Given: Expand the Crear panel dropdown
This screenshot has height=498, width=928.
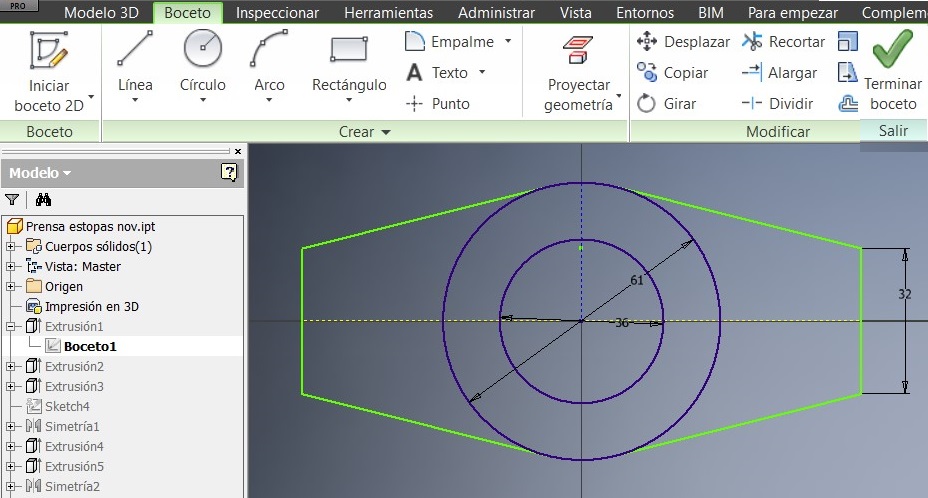Looking at the screenshot, I should click(386, 132).
